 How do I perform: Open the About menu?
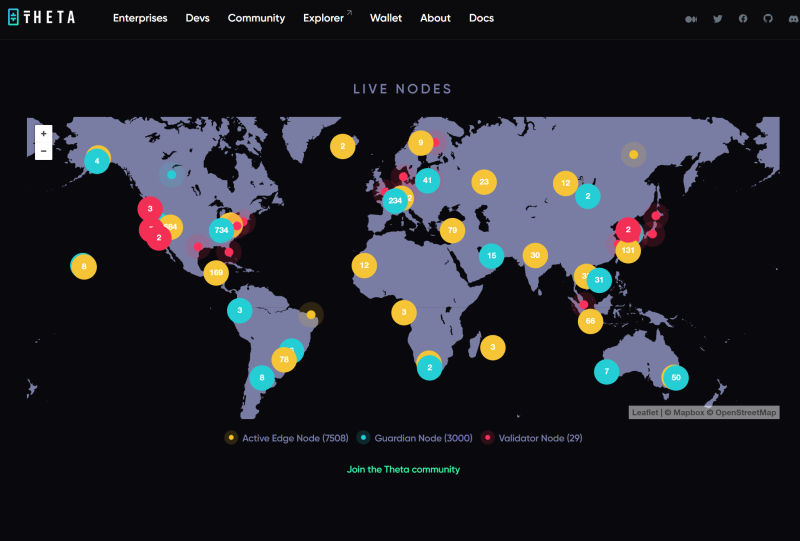click(x=435, y=18)
